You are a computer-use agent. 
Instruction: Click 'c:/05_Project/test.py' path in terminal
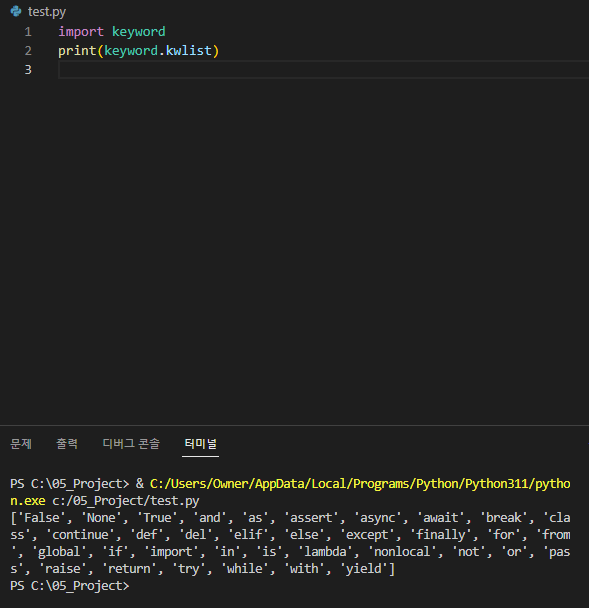point(126,501)
